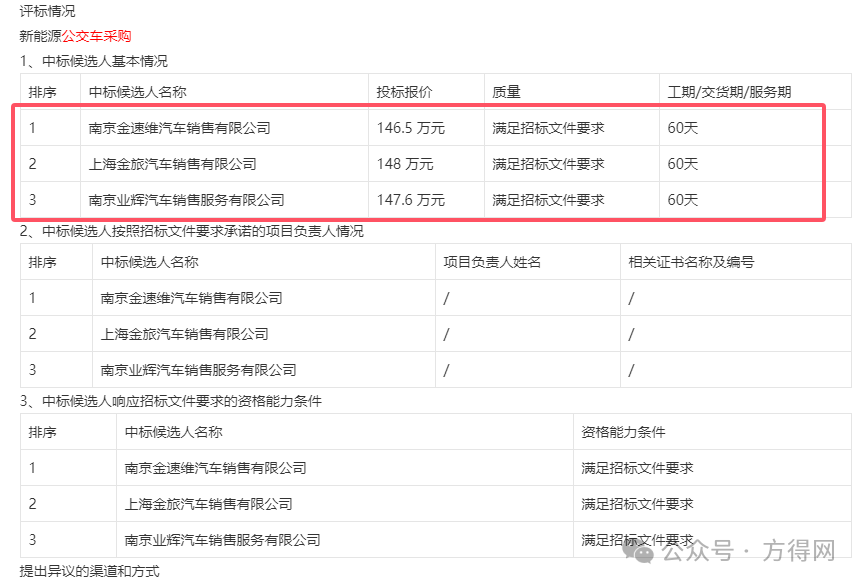863x585 pixels.
Task: Select "南京金速维汽车销售有限公司" in the 项目负责人 table
Action: tap(192, 298)
